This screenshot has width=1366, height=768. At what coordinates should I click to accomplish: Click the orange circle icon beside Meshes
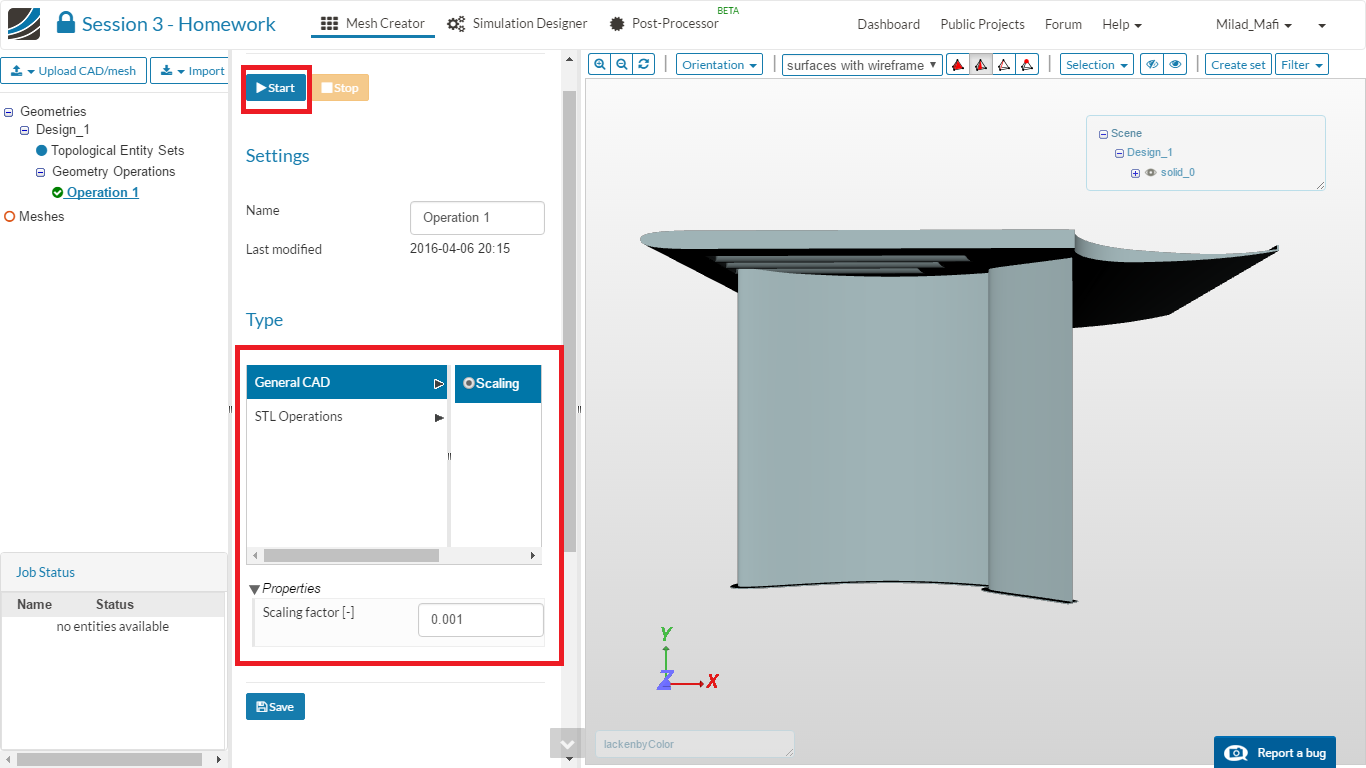(x=10, y=216)
